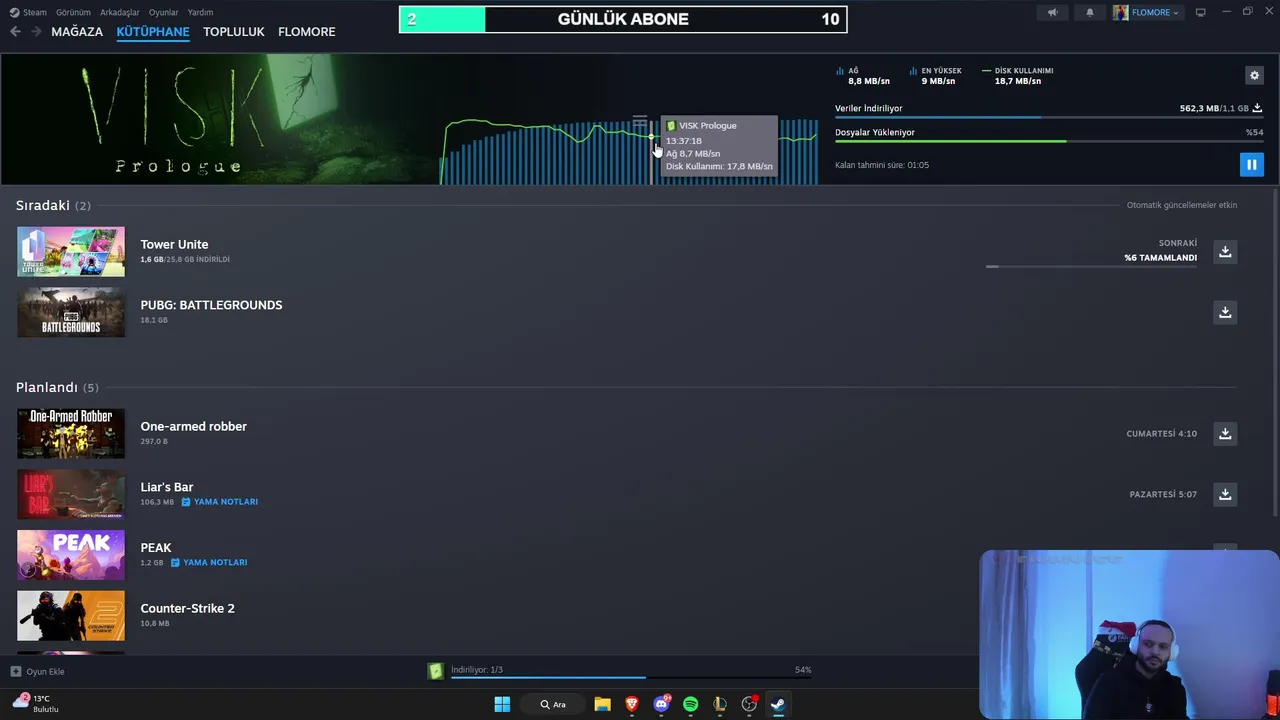
Task: Click the Veriler İndiriliyor progress bar
Action: [1049, 117]
